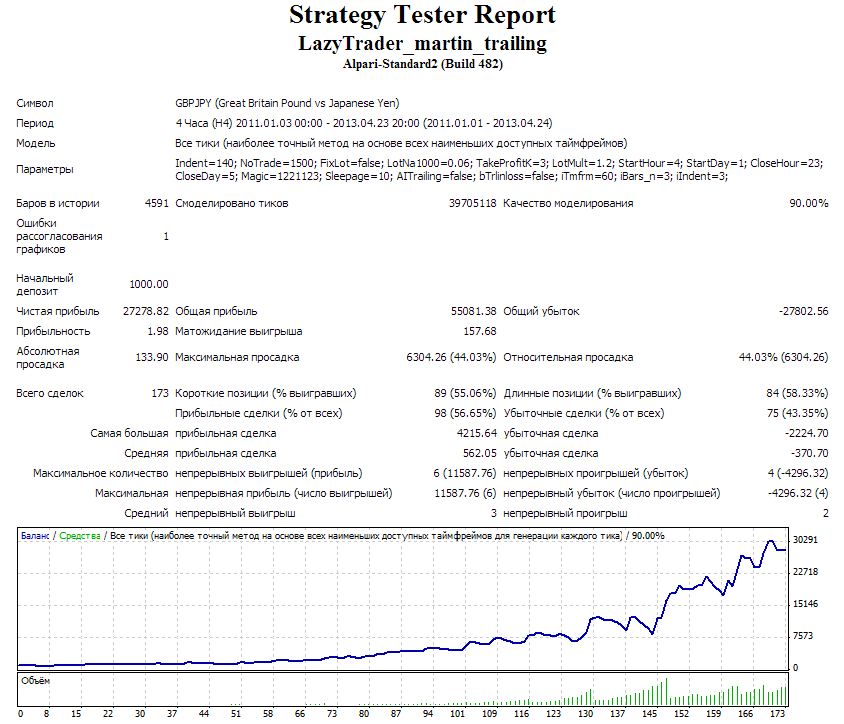Click average loss trade value -370.70

pos(810,453)
